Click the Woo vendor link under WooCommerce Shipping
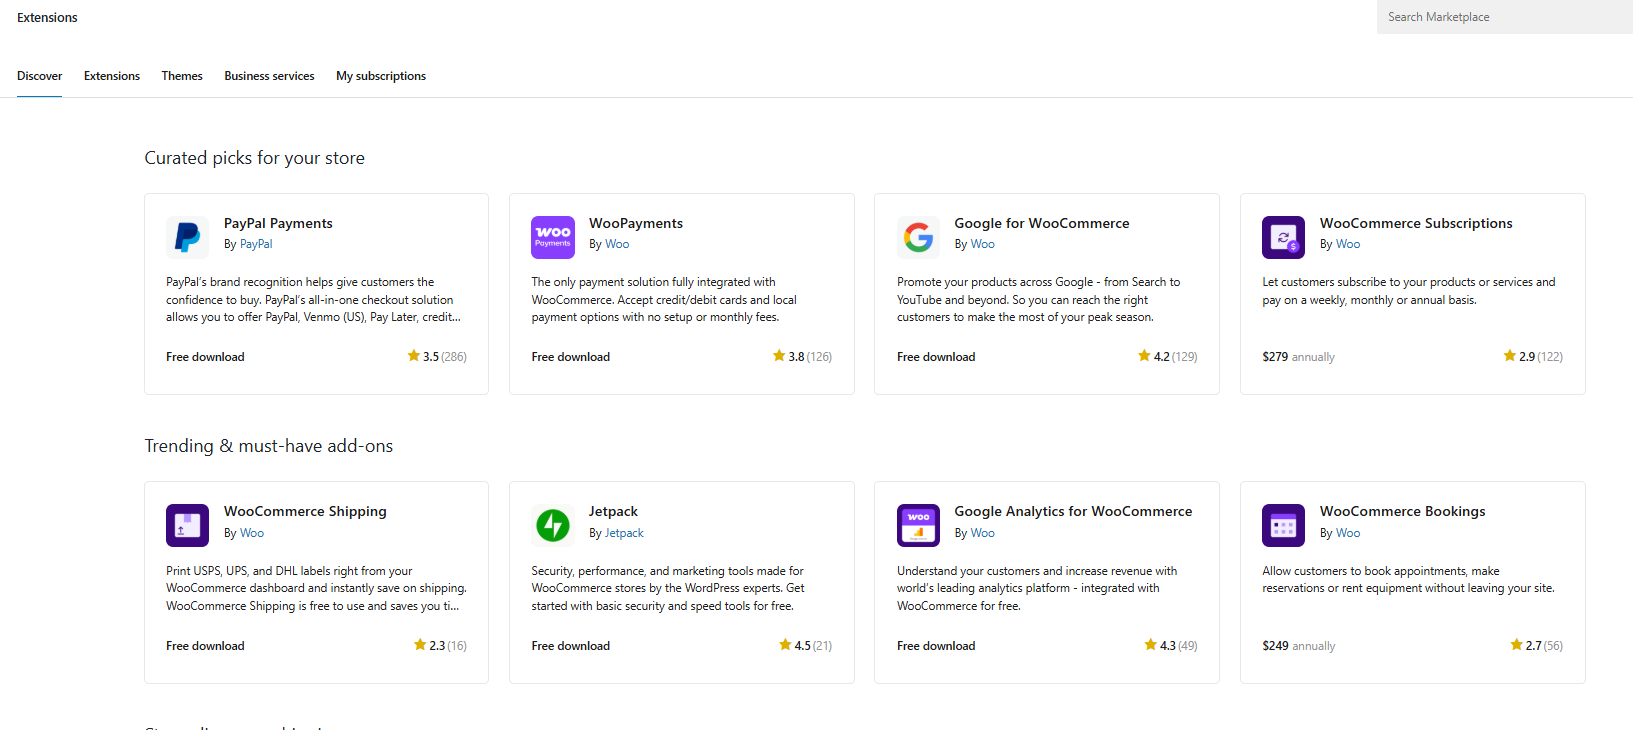The height and width of the screenshot is (730, 1633). (x=252, y=533)
